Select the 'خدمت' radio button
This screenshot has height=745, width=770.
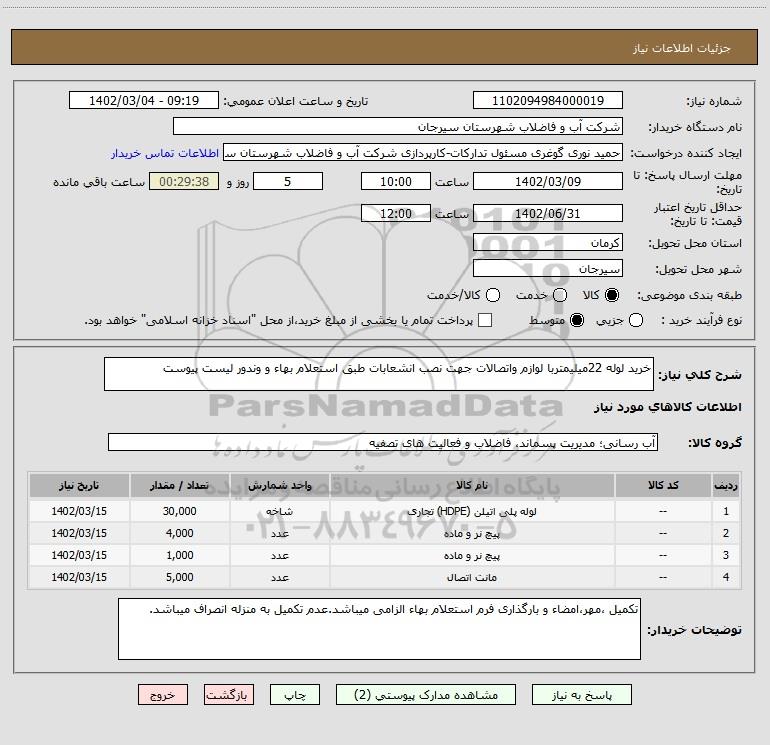click(x=560, y=295)
